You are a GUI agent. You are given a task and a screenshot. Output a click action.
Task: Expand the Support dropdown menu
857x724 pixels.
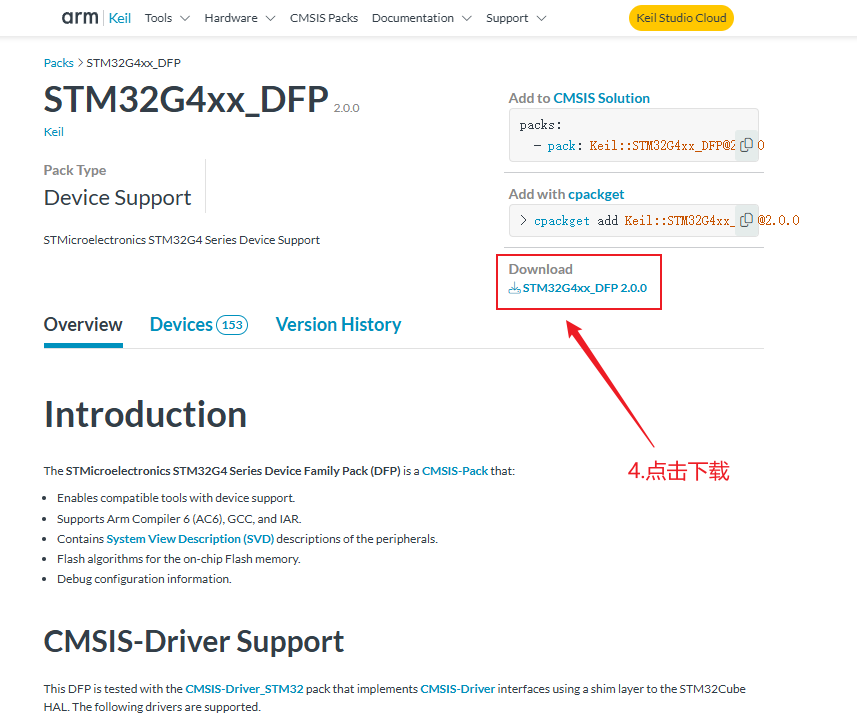[516, 18]
